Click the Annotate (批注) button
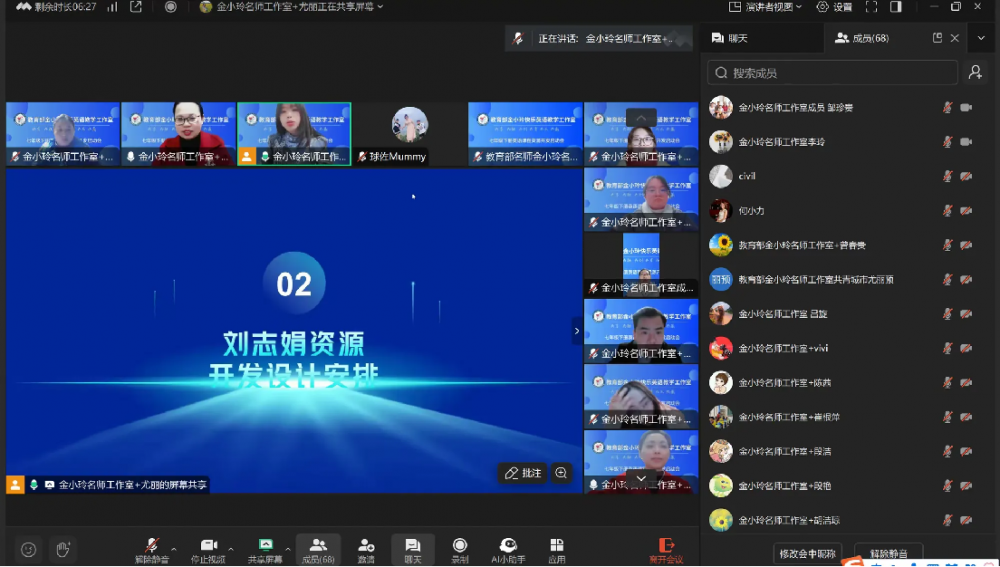The width and height of the screenshot is (1000, 567). 522,473
